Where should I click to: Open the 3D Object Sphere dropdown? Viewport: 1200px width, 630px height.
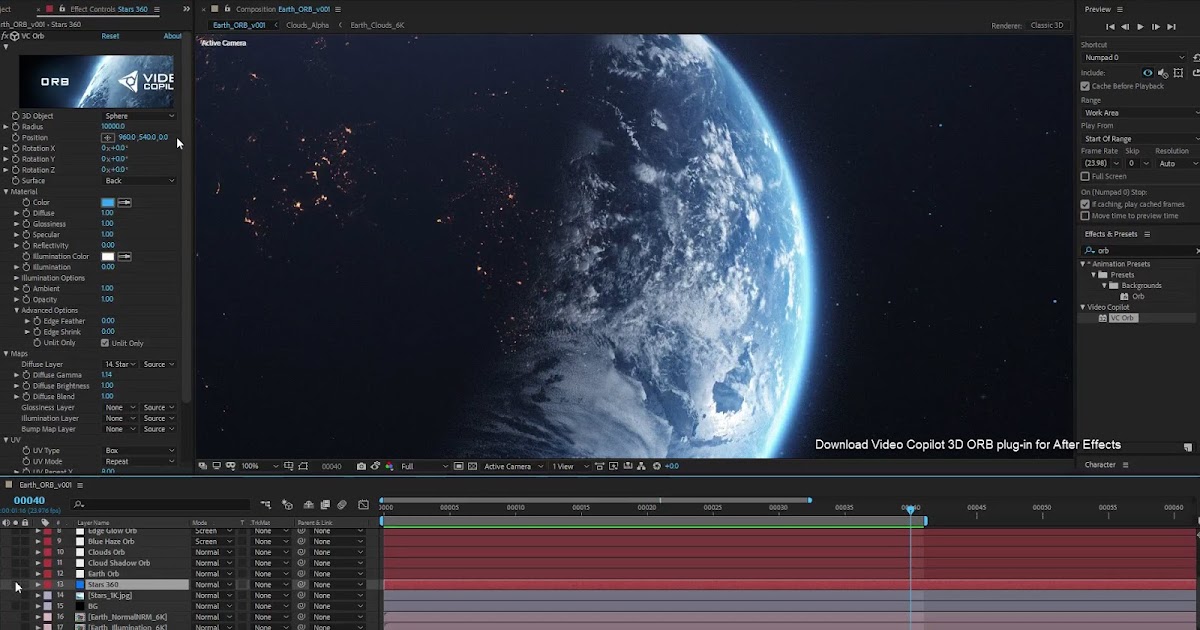pos(139,116)
